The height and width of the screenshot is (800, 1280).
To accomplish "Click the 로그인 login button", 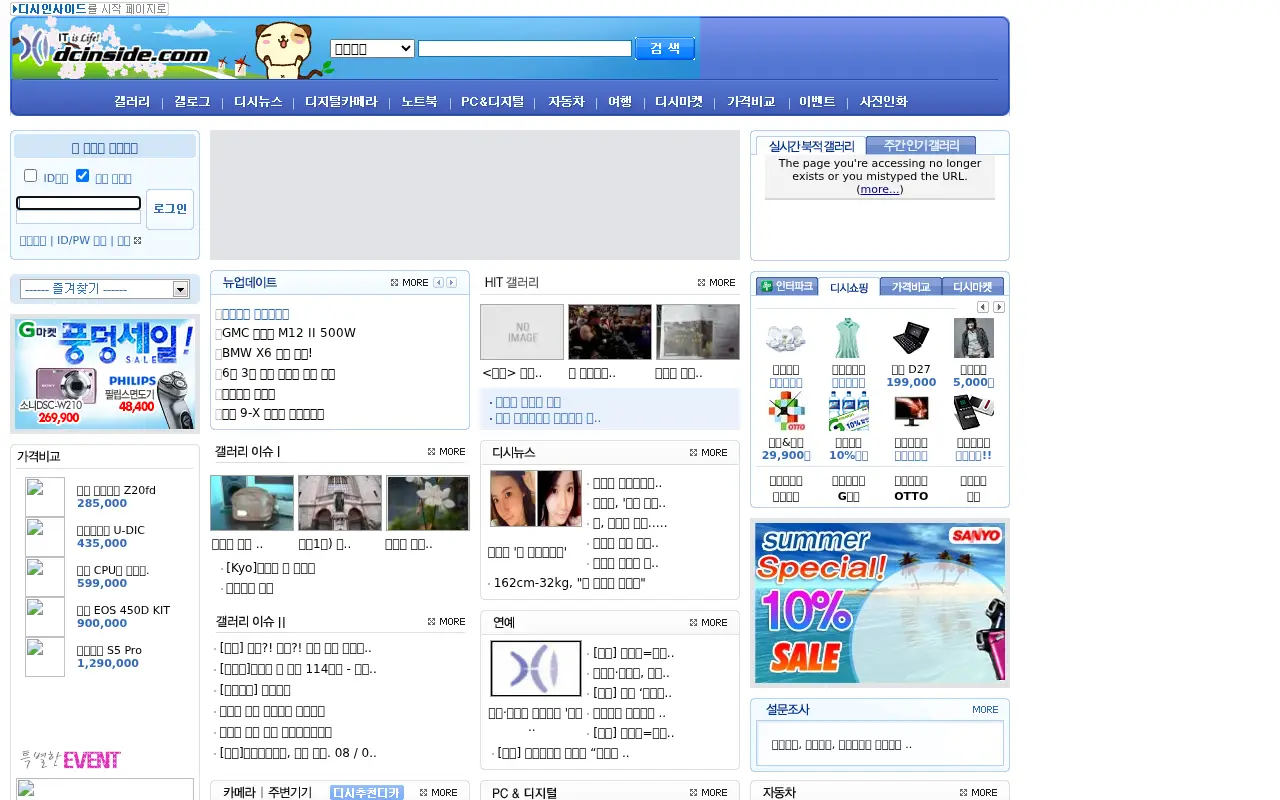I will [x=170, y=209].
